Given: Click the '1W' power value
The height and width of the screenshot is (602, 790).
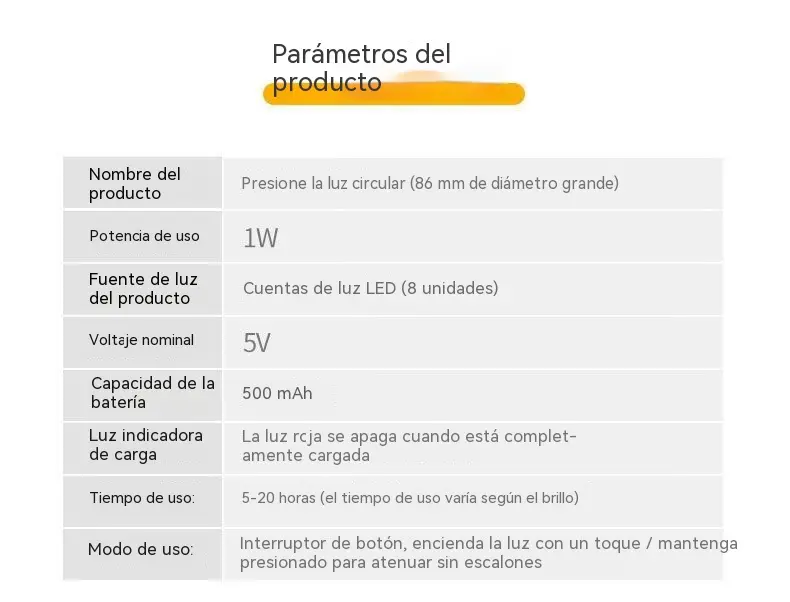Looking at the screenshot, I should [260, 238].
